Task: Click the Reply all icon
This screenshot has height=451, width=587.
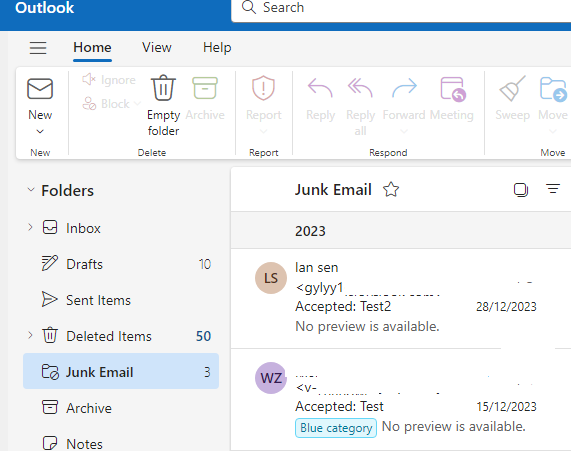Action: pyautogui.click(x=360, y=88)
